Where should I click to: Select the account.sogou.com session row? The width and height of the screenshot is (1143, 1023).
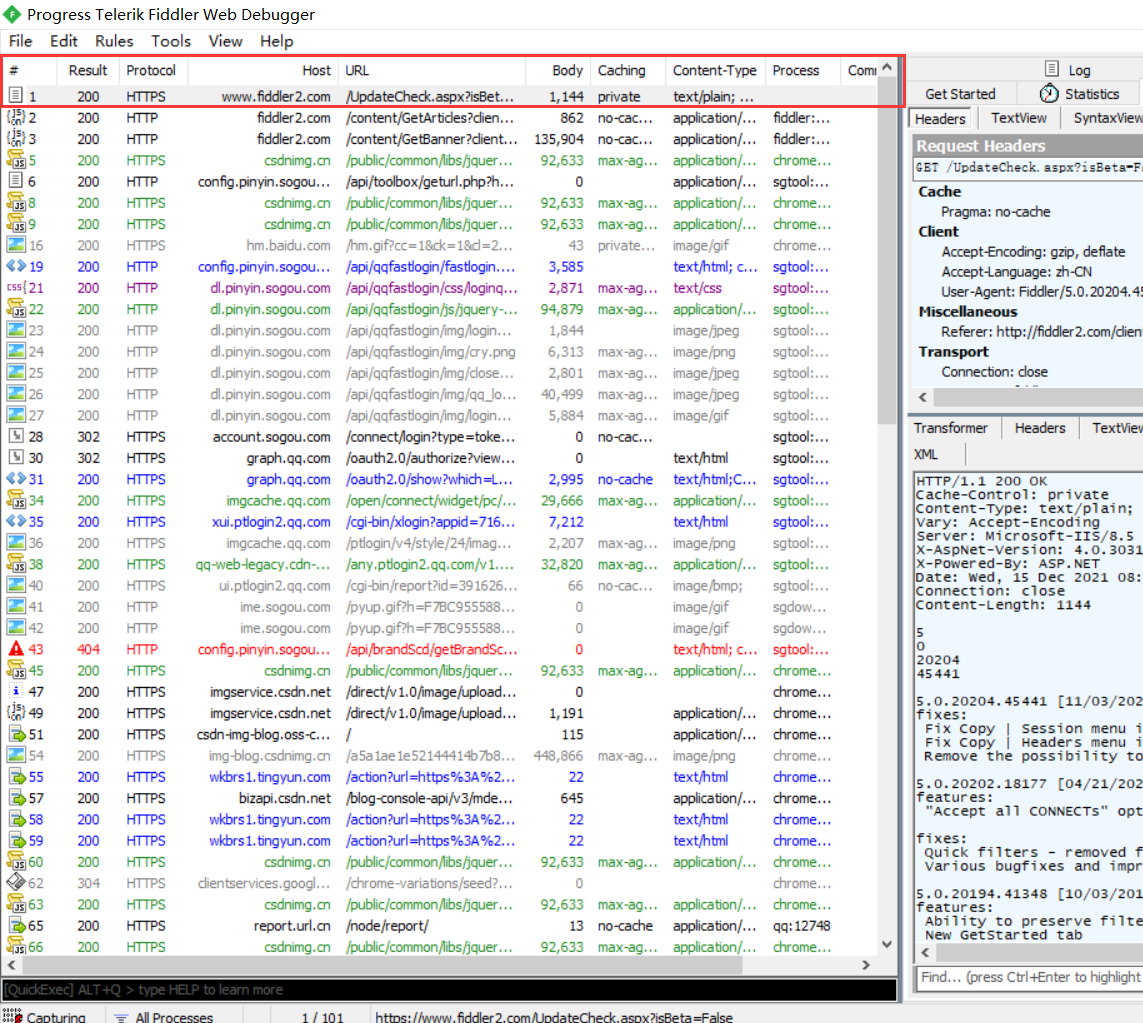[440, 437]
